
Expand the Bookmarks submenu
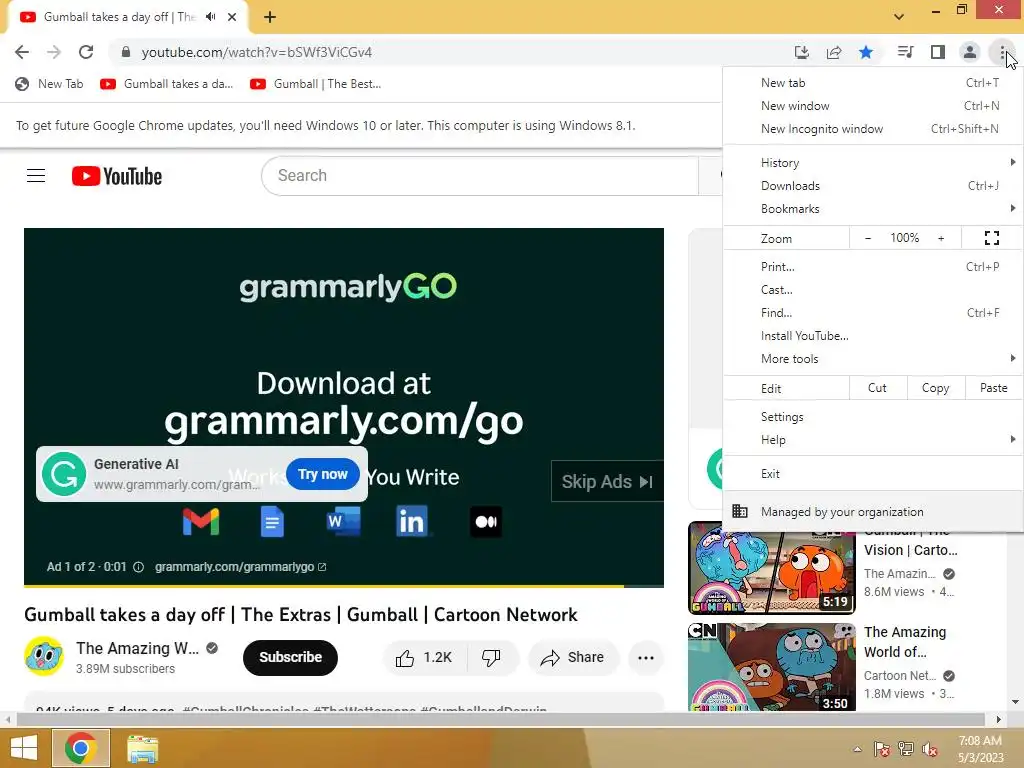[x=874, y=209]
